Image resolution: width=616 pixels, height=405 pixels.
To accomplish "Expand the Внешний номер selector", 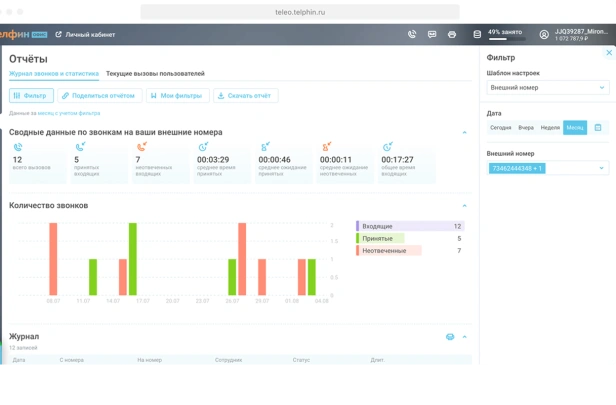I will click(x=548, y=168).
